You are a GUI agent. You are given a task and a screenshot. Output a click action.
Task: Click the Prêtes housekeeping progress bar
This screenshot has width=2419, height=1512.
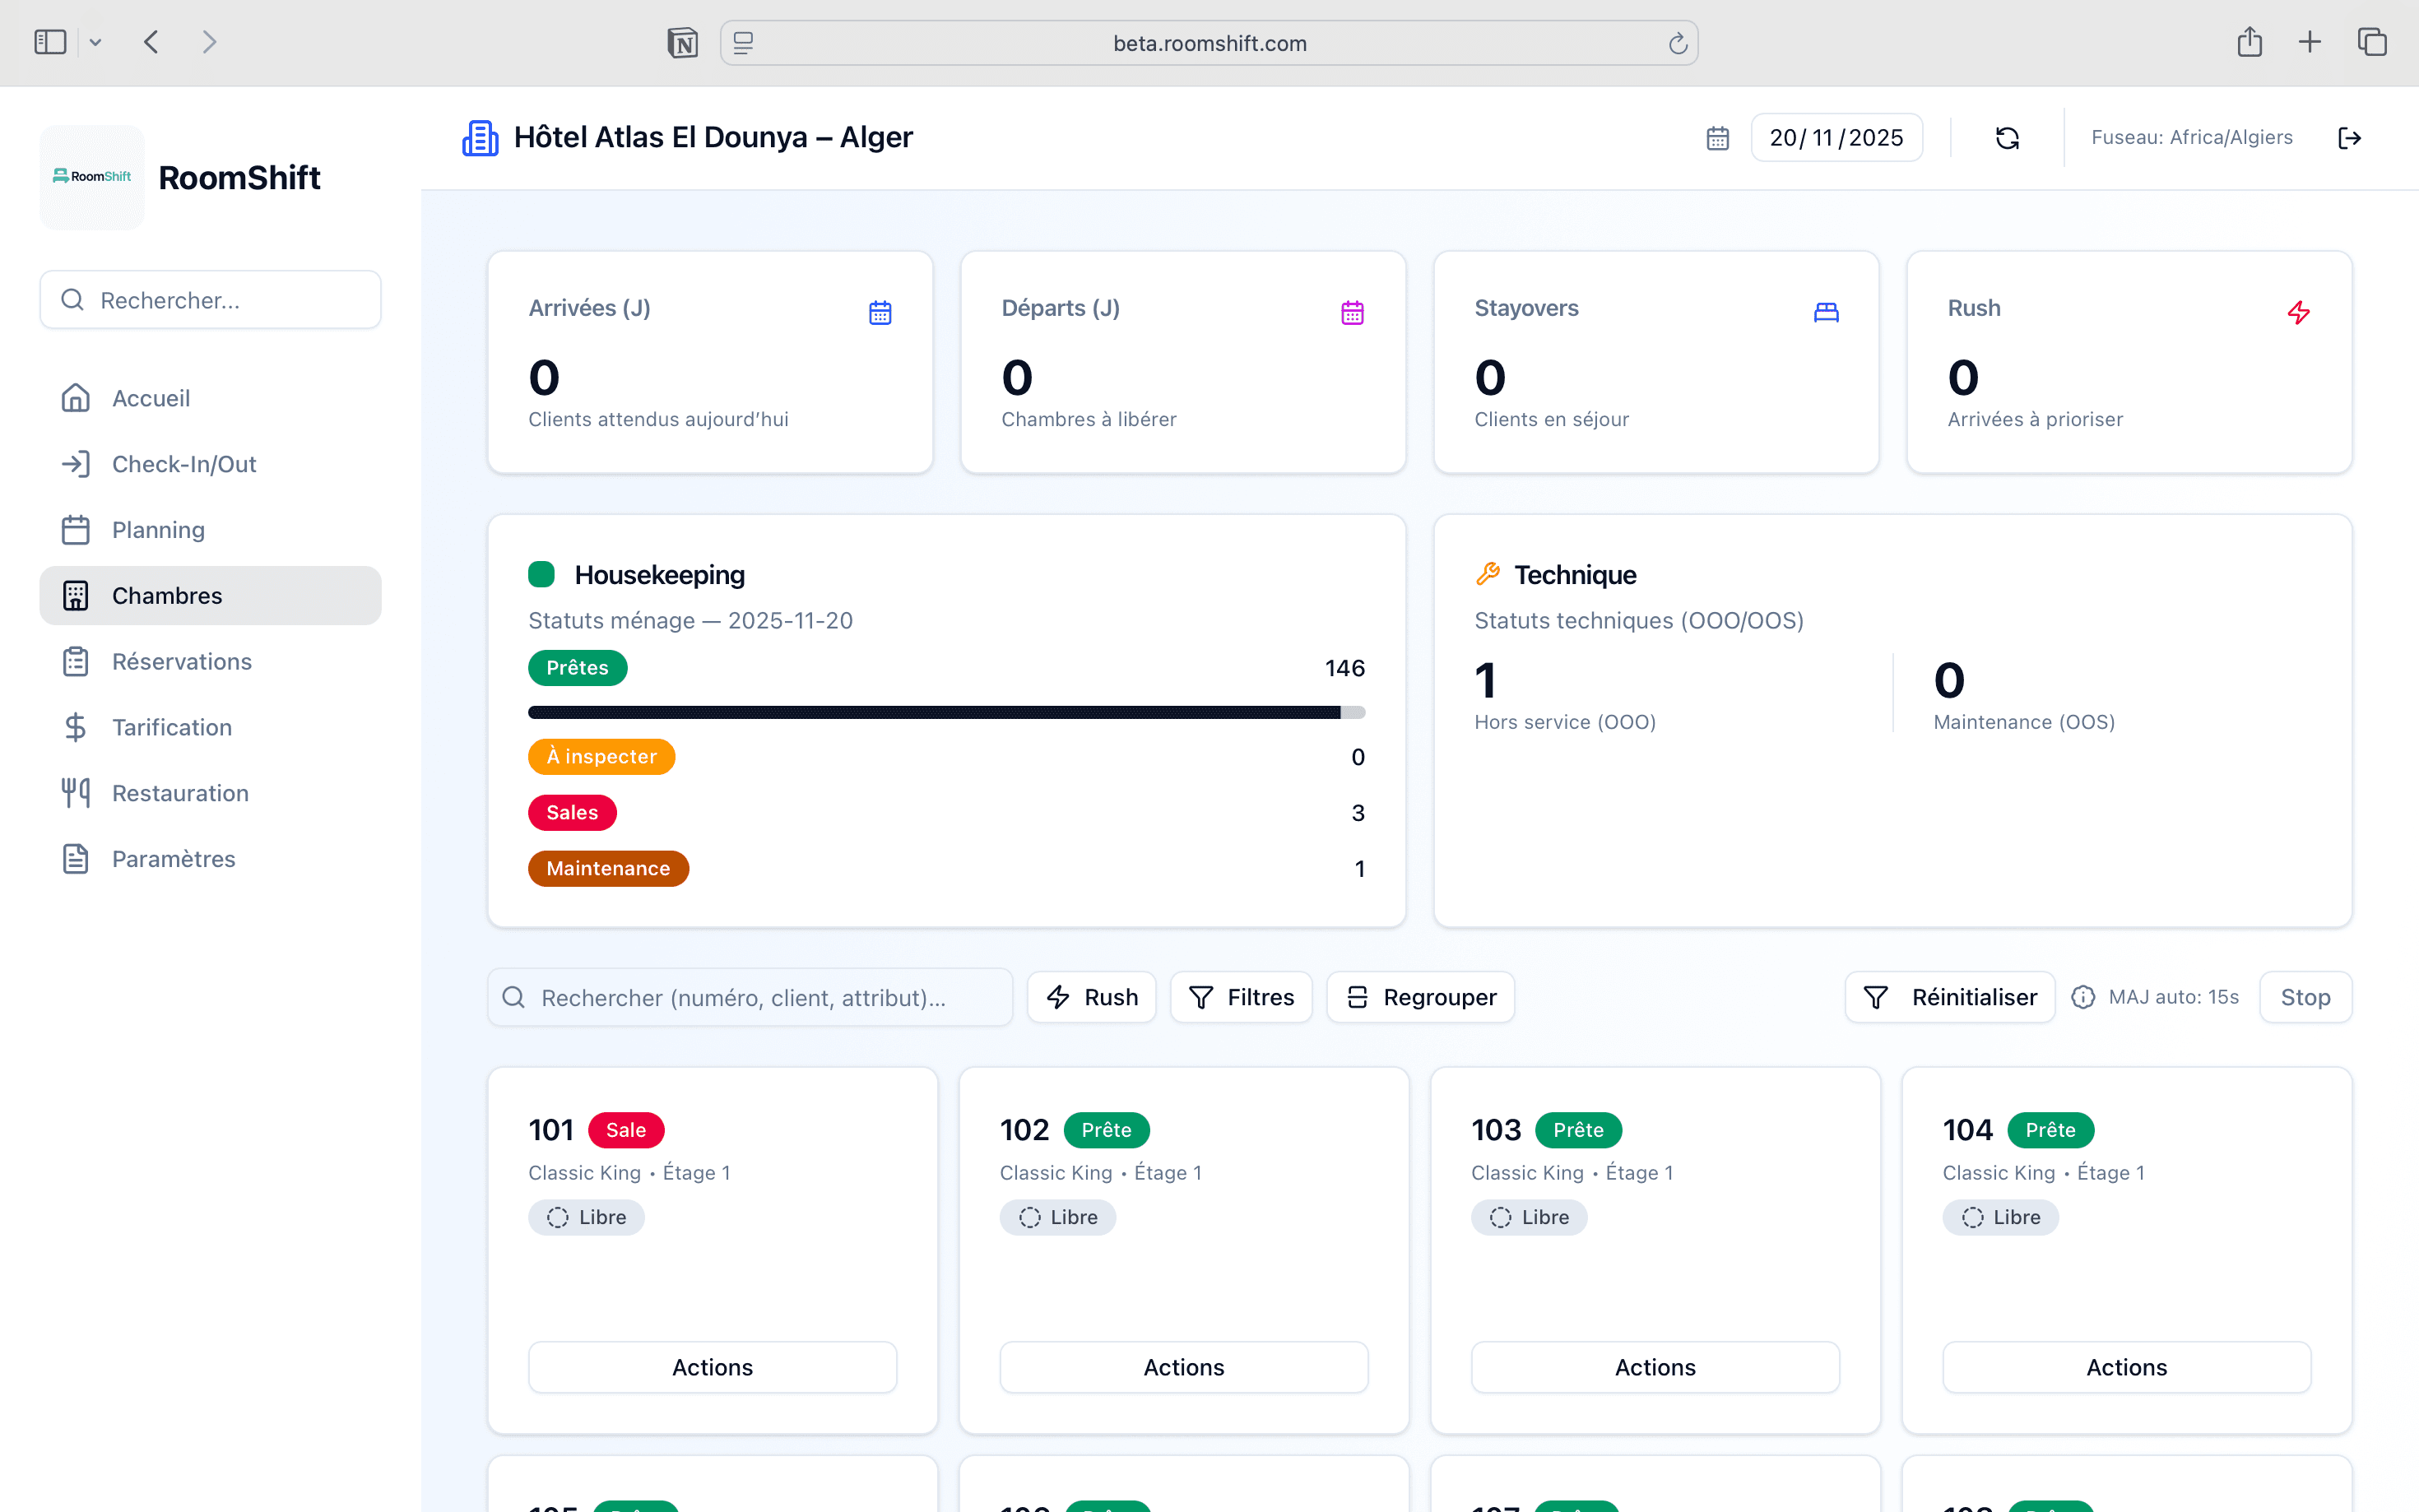(x=945, y=713)
